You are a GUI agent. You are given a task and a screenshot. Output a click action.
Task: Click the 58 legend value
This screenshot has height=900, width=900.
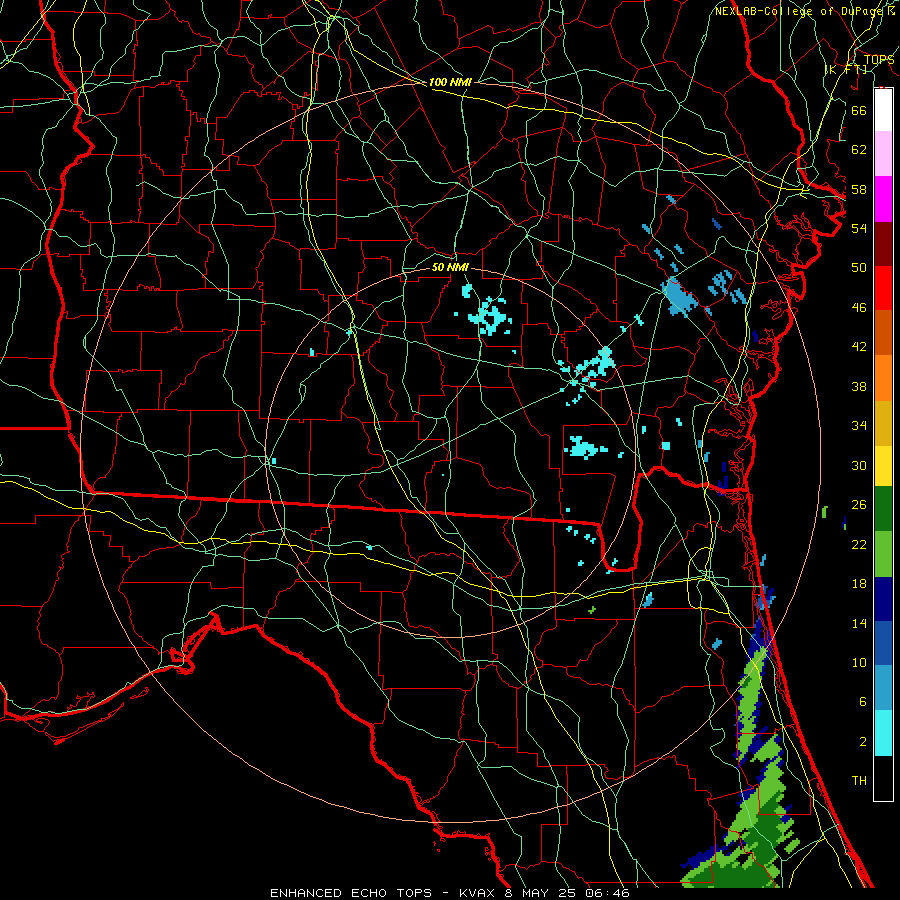[x=859, y=189]
